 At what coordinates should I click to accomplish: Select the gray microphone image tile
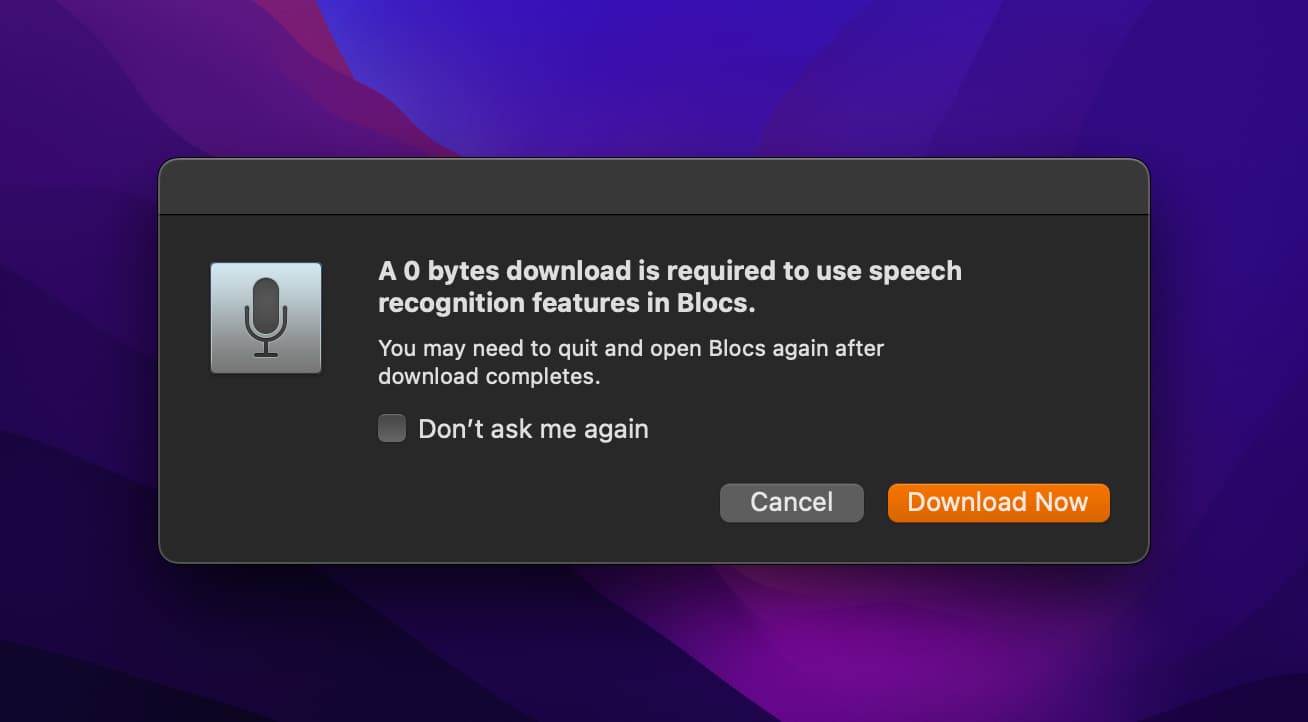(x=265, y=317)
